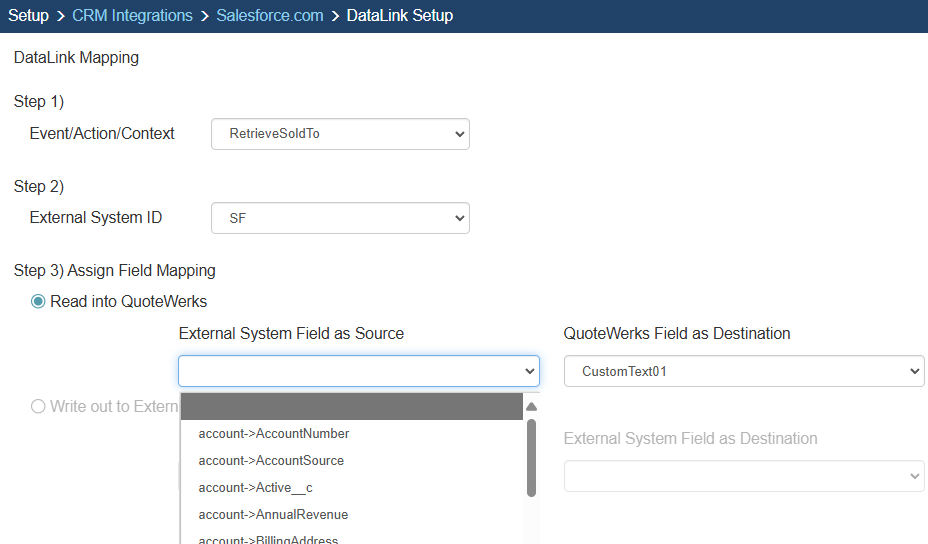Go to Setup in the breadcrumb

point(28,16)
